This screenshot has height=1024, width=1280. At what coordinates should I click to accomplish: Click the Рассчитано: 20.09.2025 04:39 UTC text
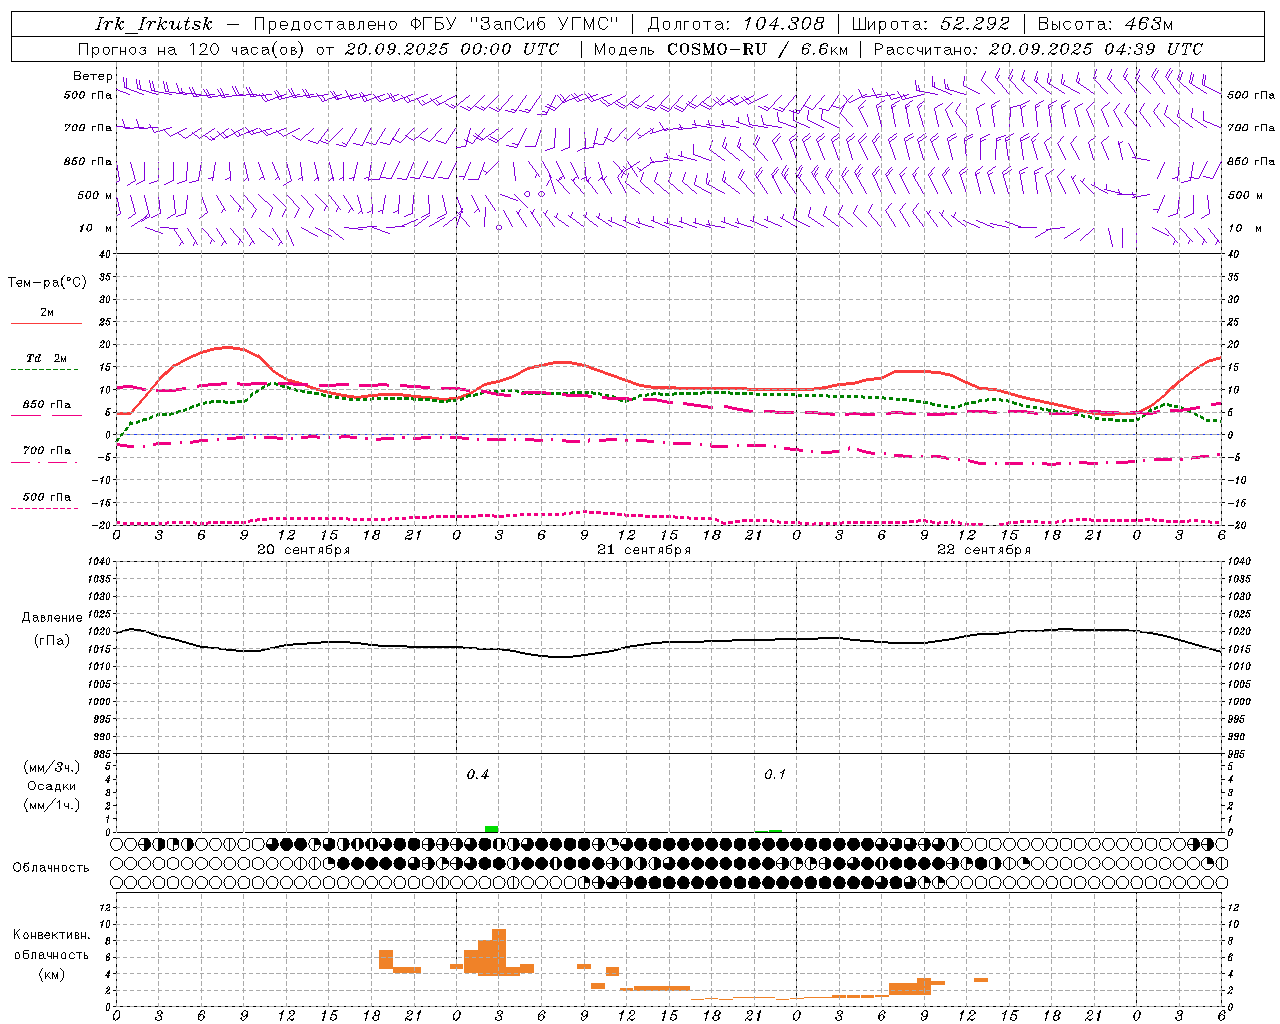point(1038,49)
